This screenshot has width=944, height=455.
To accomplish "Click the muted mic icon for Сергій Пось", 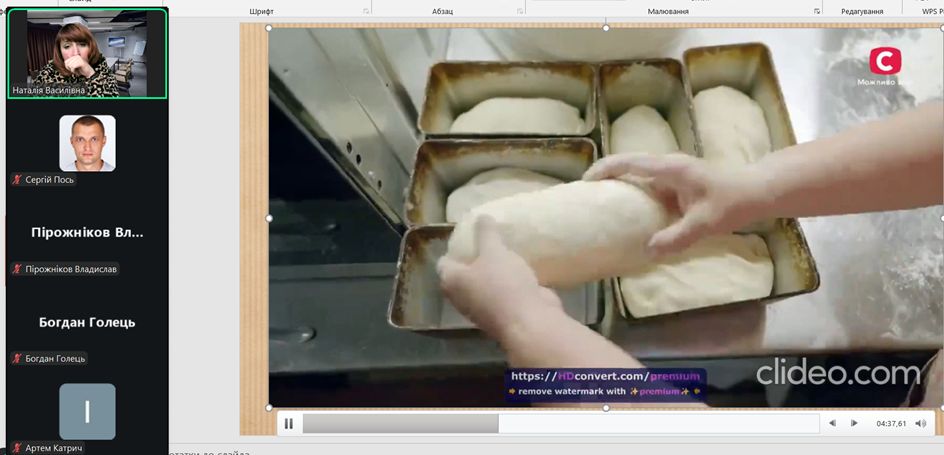I will (17, 180).
